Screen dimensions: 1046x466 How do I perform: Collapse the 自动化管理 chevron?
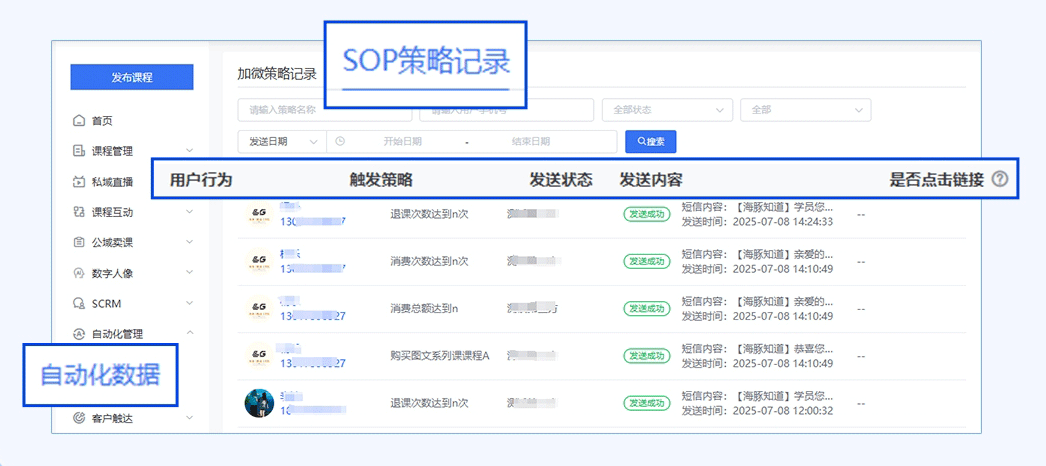click(x=189, y=333)
